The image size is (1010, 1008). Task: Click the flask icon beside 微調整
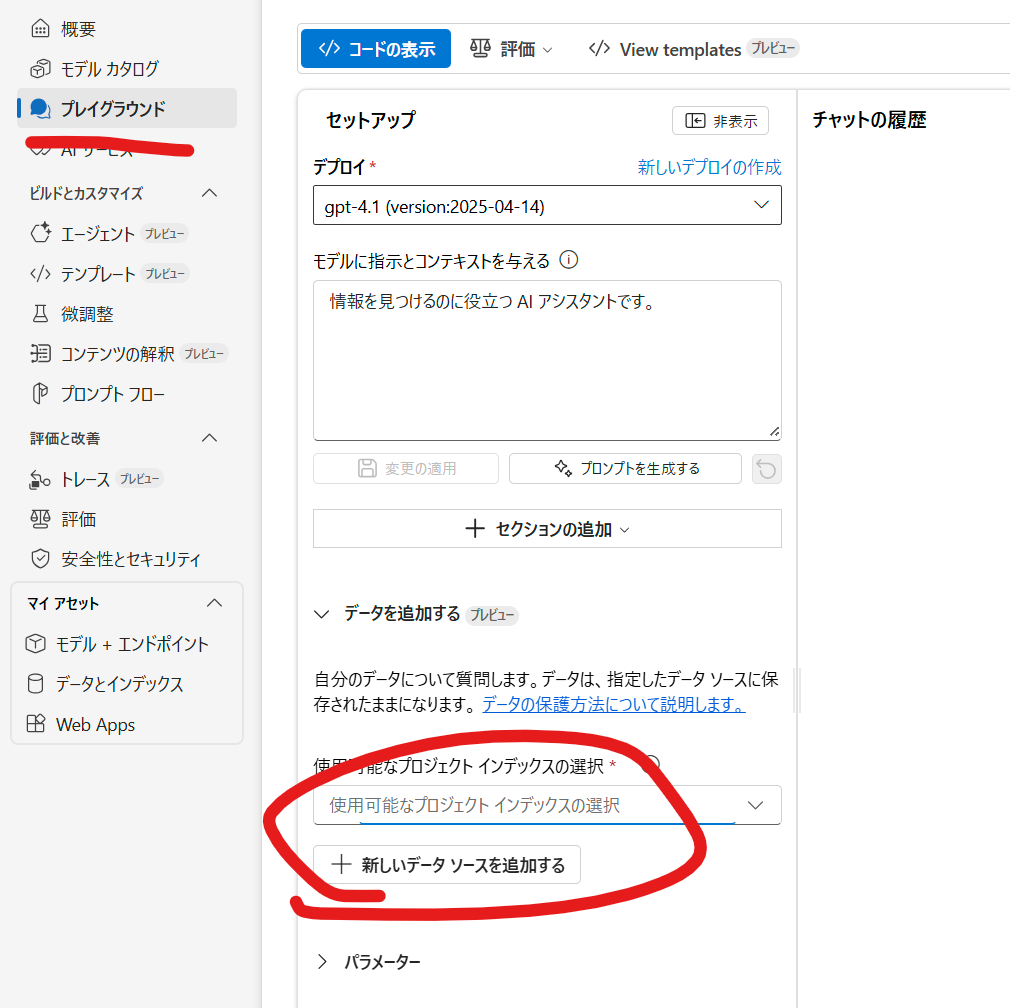click(x=40, y=314)
